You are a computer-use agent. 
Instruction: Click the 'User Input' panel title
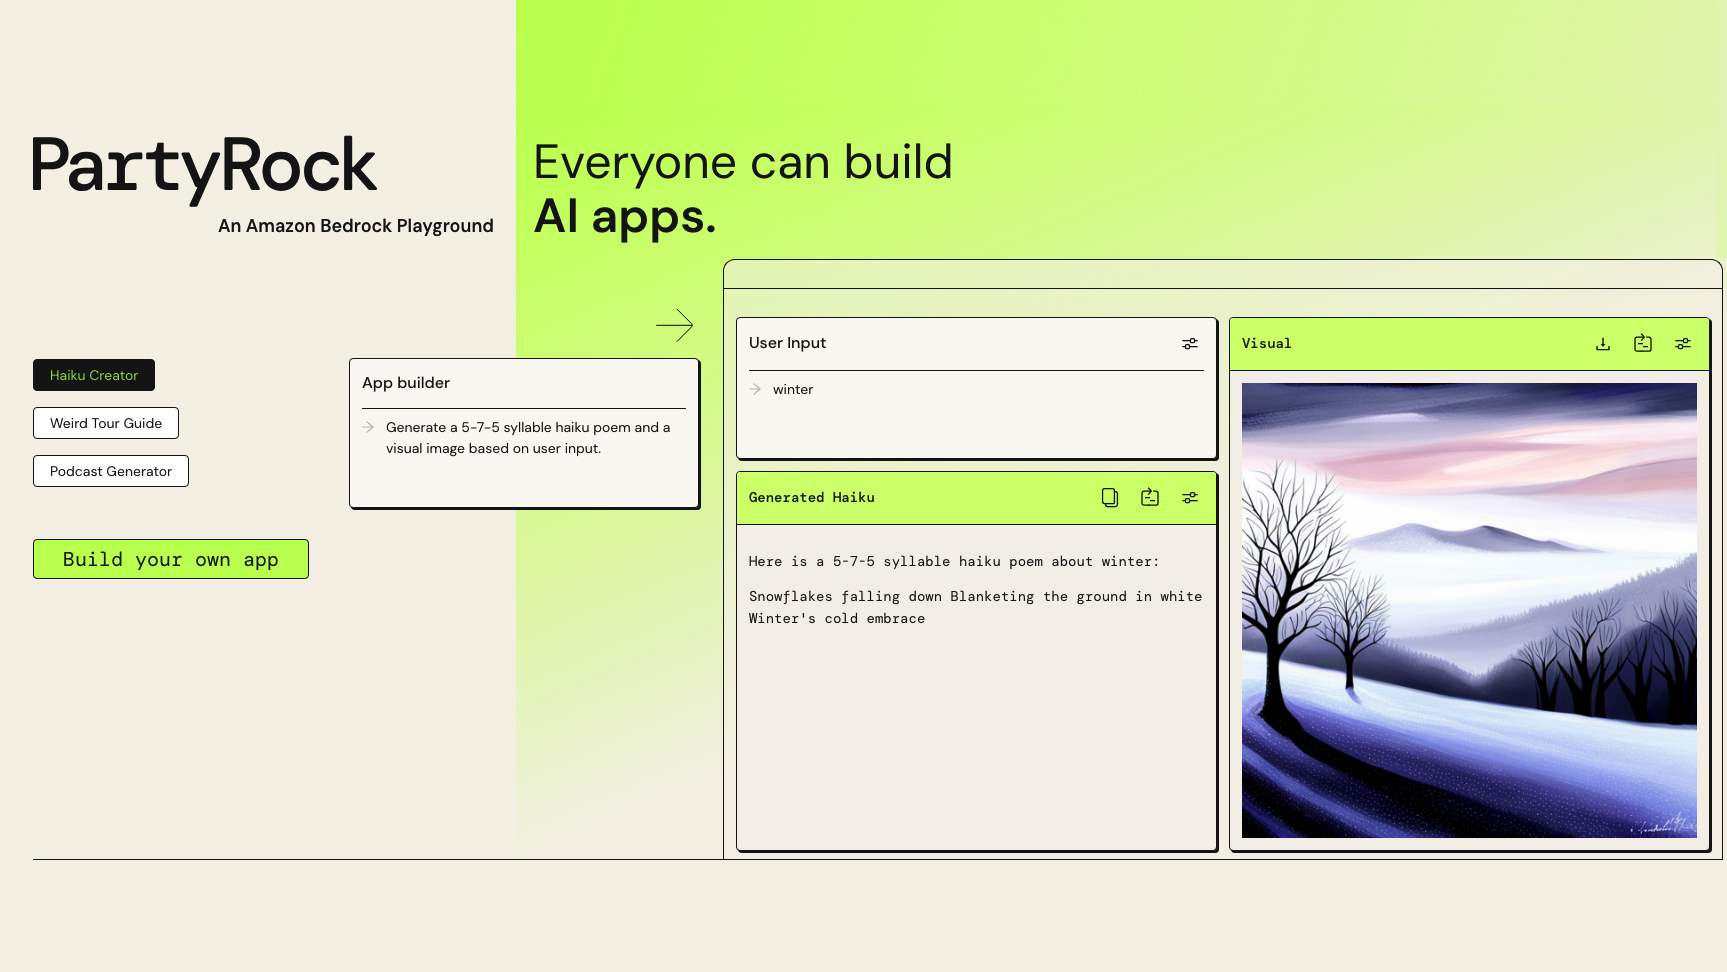788,343
